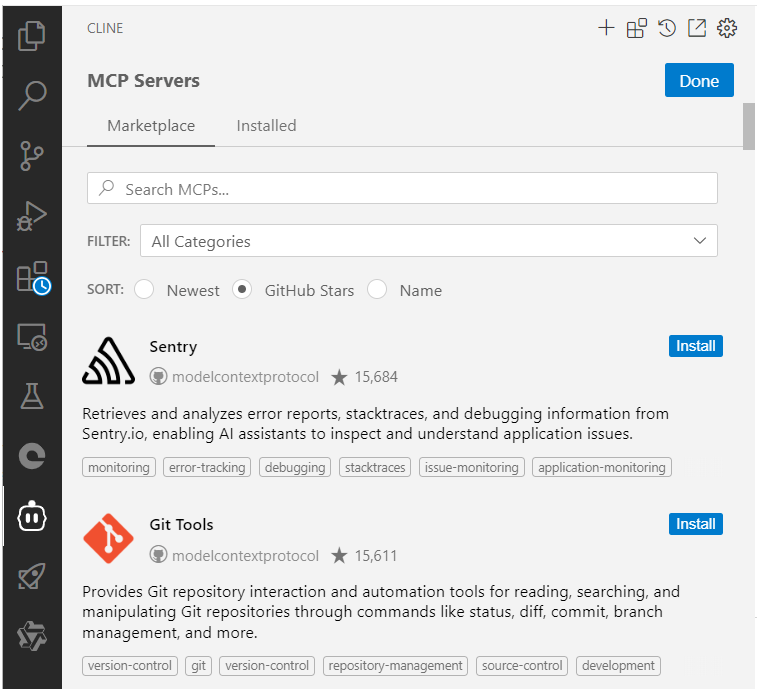764x698 pixels.
Task: Open the Source Control view
Action: coord(32,156)
